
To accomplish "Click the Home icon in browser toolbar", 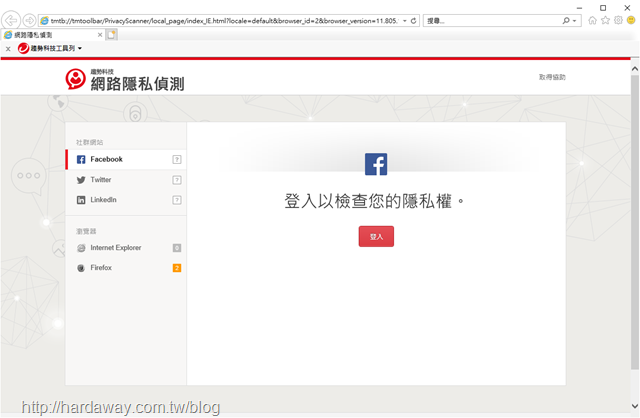I will [x=592, y=20].
